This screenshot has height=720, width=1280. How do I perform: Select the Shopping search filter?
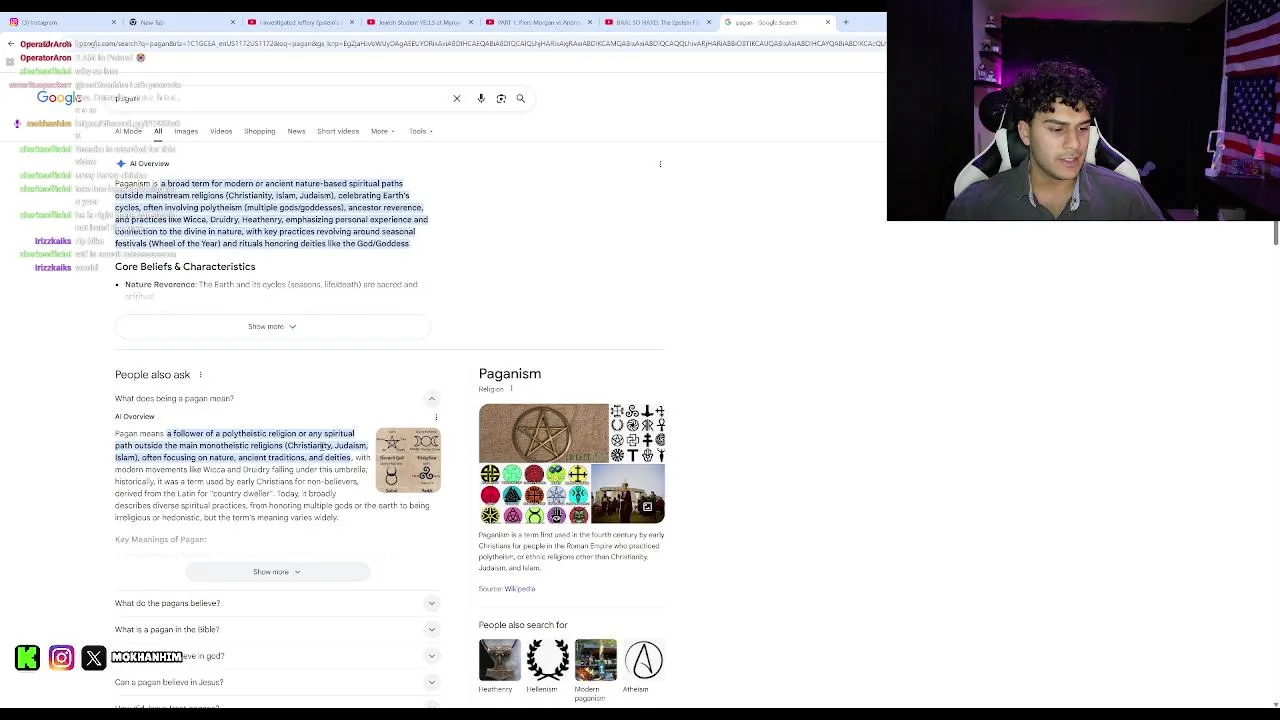(x=259, y=132)
